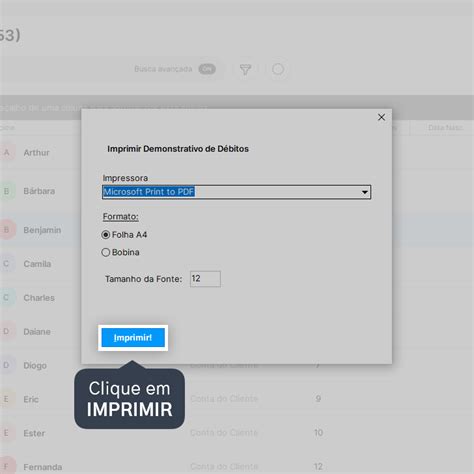Click Ester's avatar circle E
The height and width of the screenshot is (474, 474).
pos(6,433)
